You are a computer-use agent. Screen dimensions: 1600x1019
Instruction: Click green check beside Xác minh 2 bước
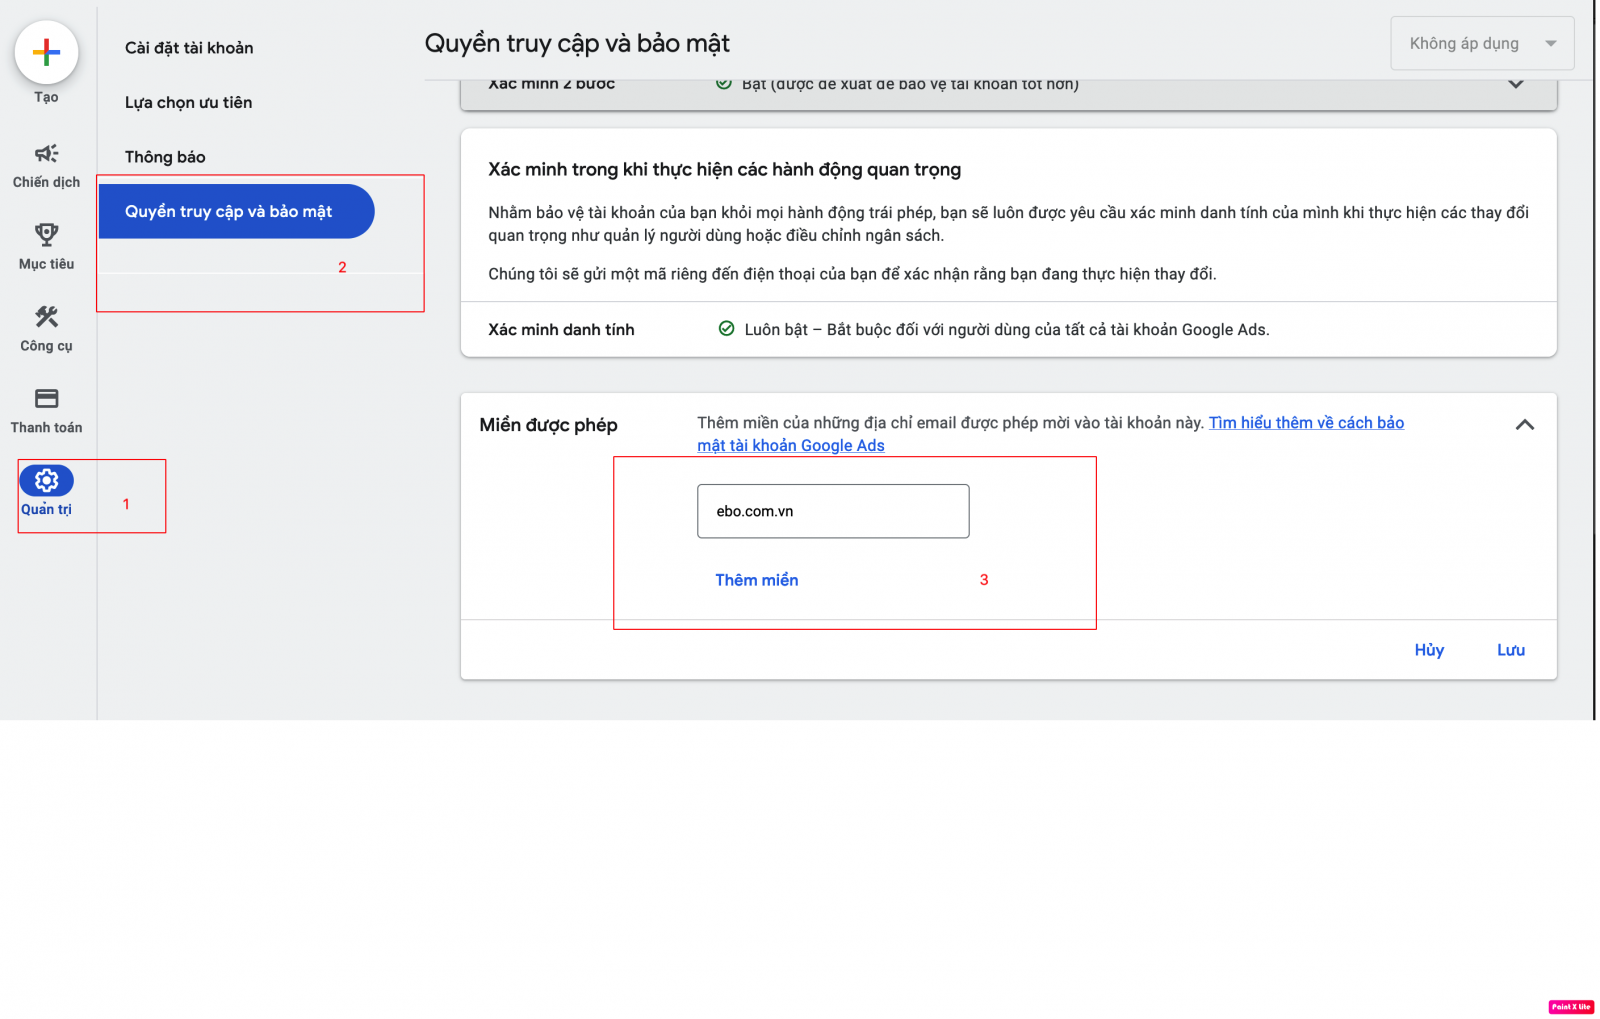point(724,84)
